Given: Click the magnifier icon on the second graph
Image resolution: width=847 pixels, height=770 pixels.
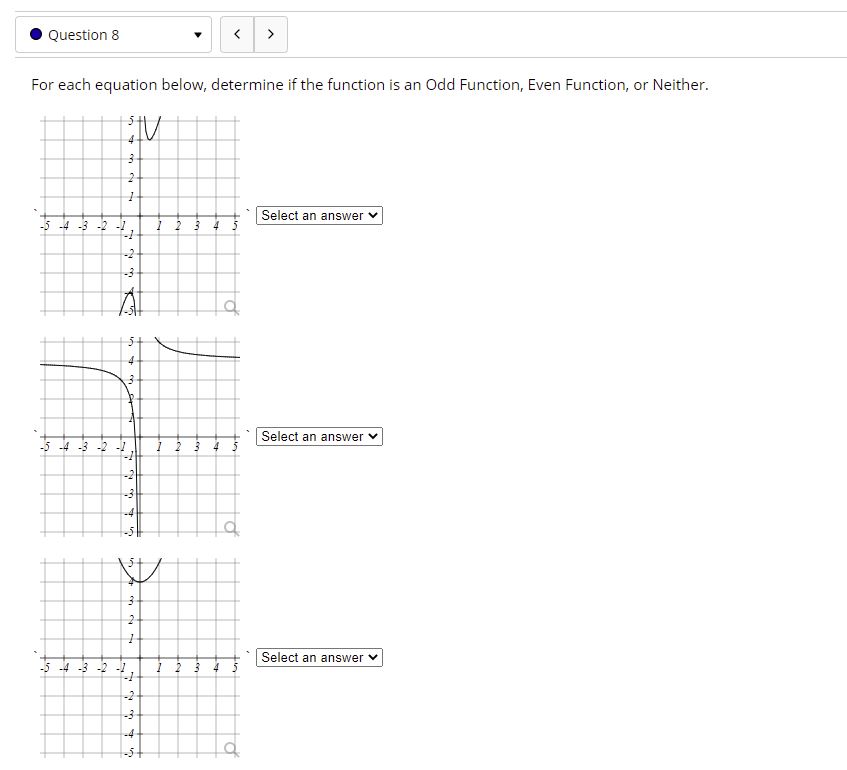Looking at the screenshot, I should point(231,529).
